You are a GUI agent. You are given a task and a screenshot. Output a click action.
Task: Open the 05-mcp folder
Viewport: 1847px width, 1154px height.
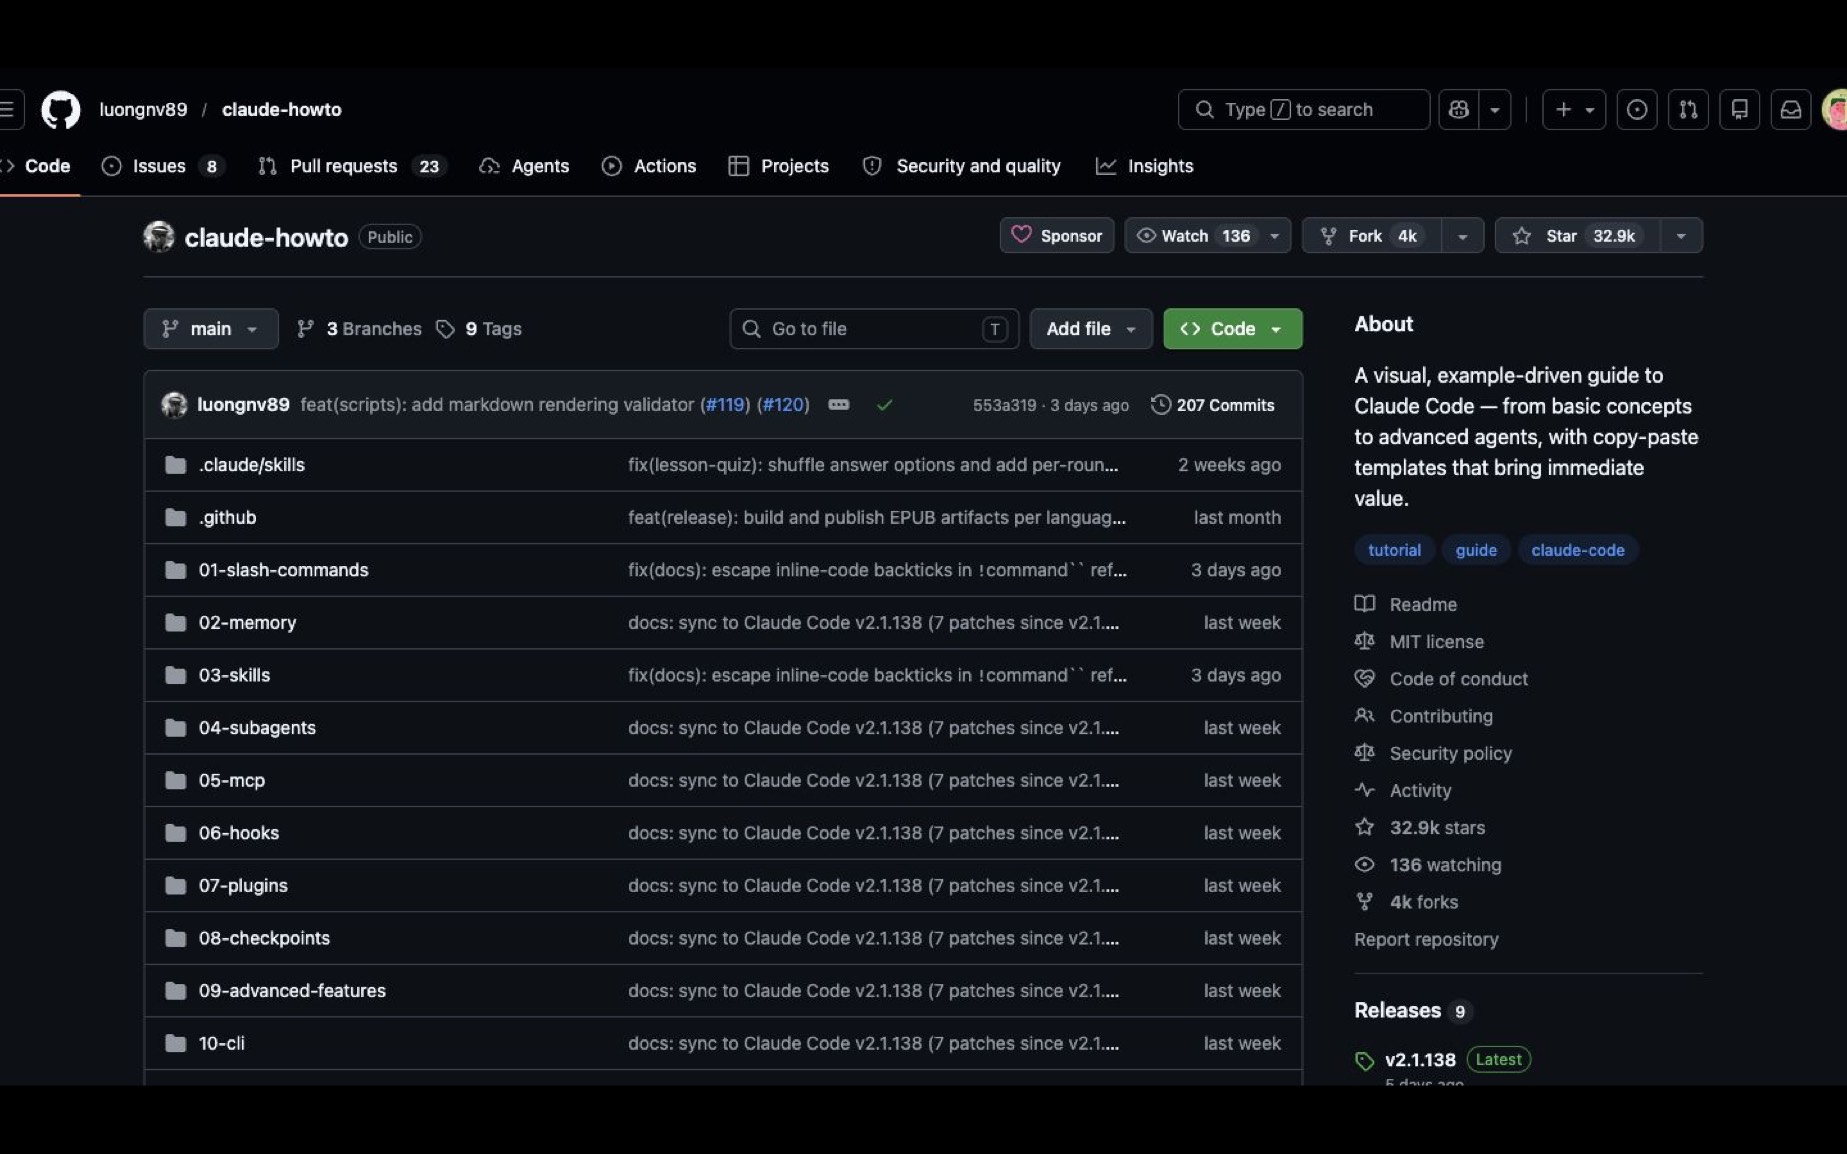232,781
